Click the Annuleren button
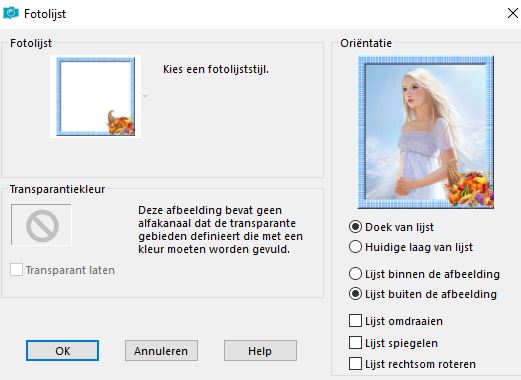521x380 pixels. (x=161, y=351)
